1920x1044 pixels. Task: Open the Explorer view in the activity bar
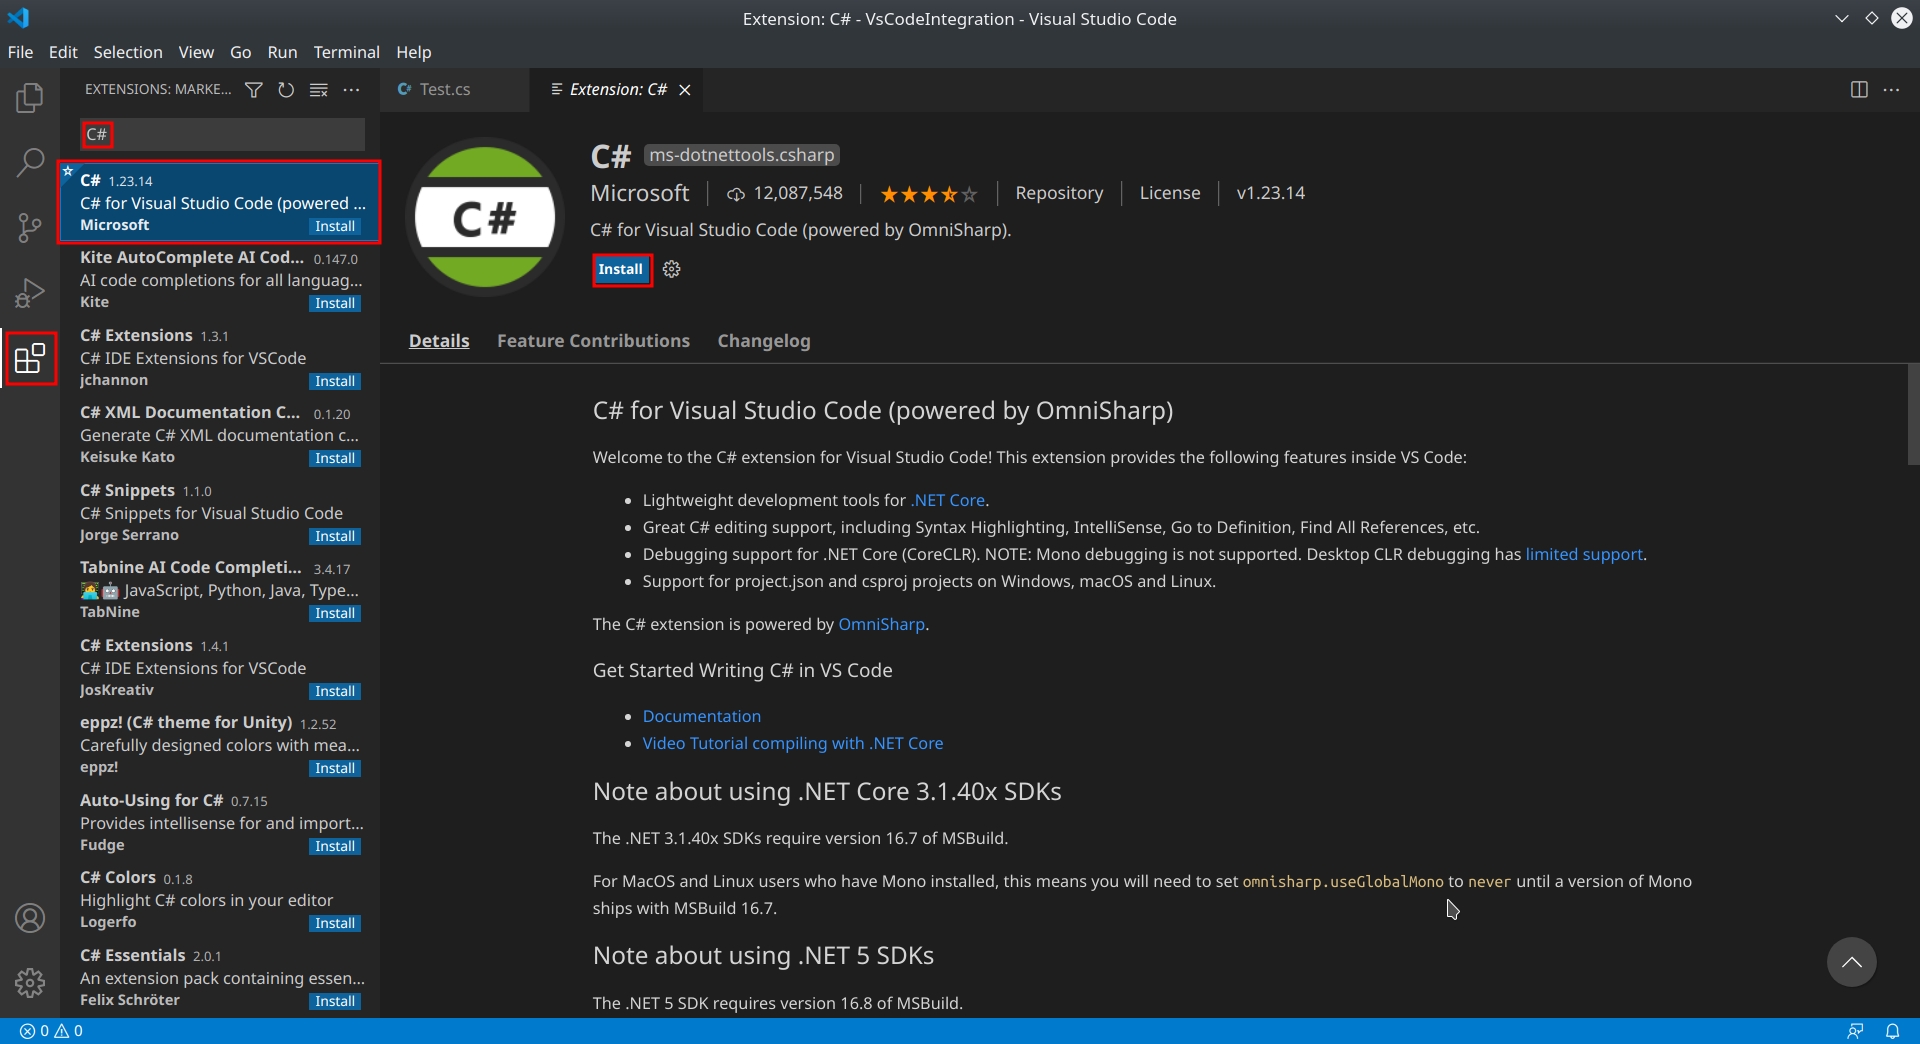point(29,97)
